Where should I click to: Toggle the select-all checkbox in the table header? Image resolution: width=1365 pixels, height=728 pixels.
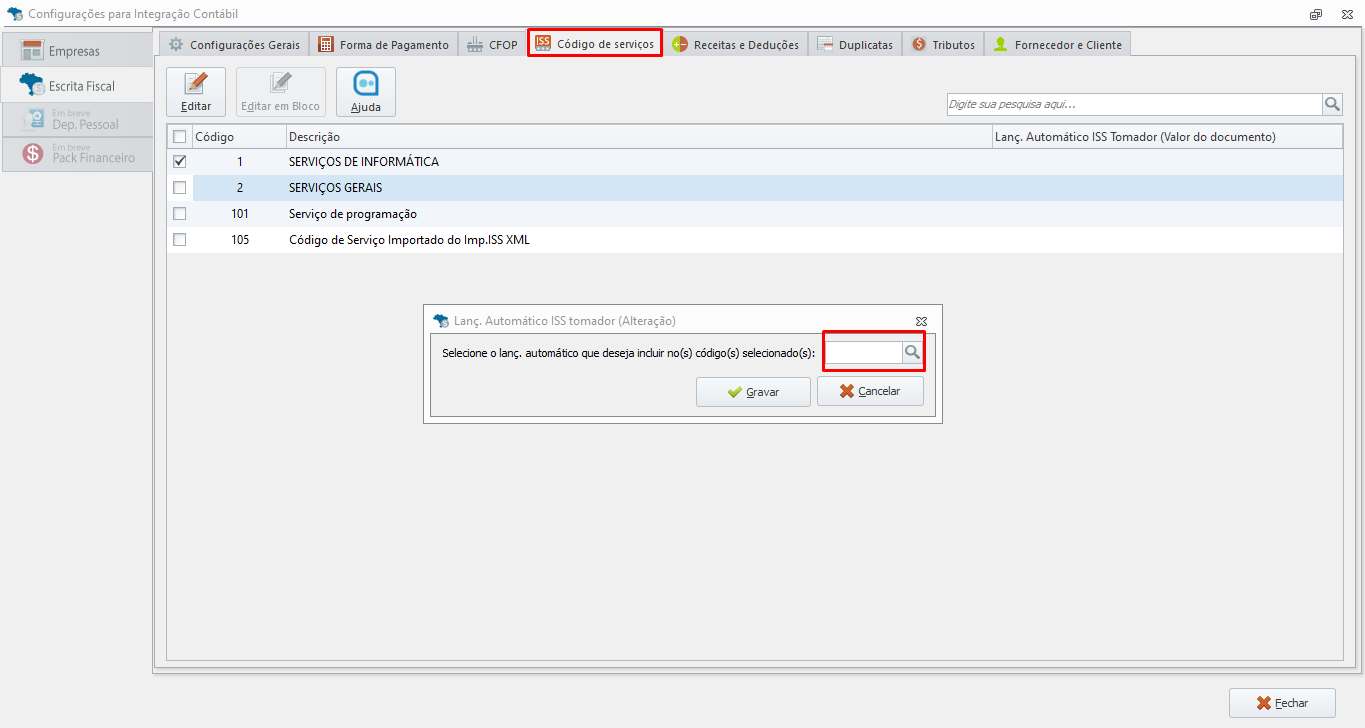(180, 137)
